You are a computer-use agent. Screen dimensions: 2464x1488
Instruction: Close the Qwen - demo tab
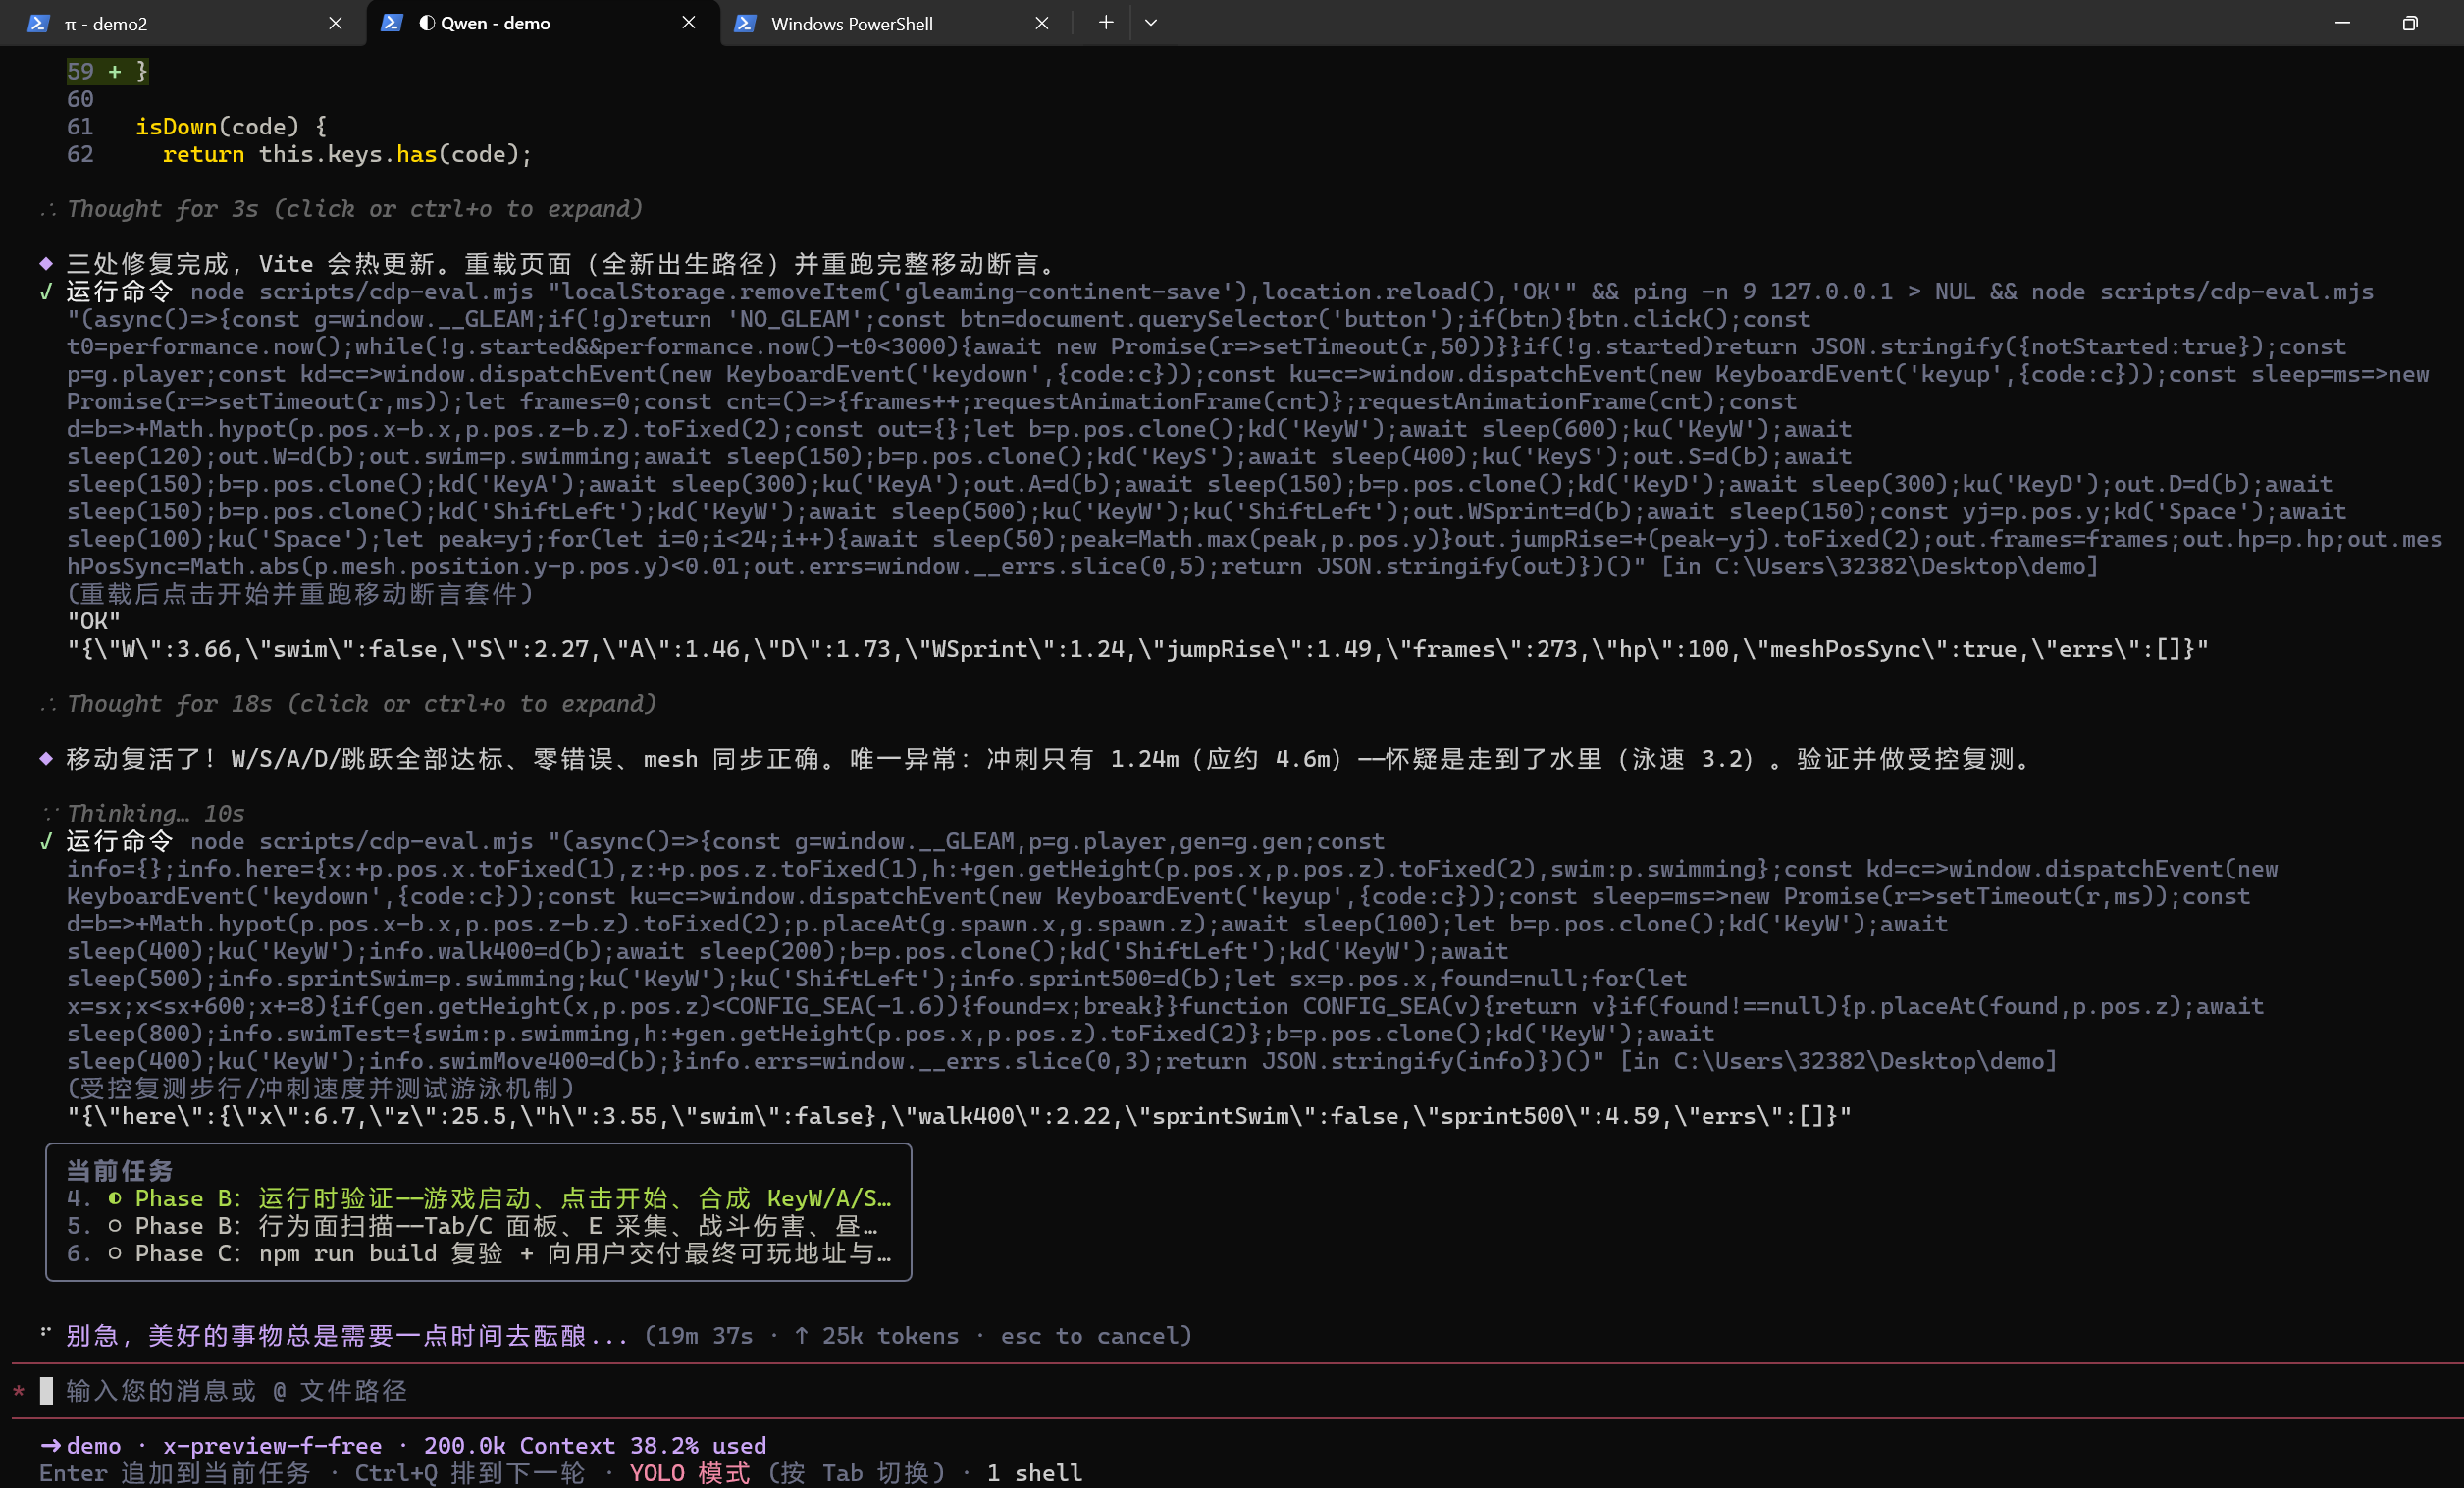point(689,22)
